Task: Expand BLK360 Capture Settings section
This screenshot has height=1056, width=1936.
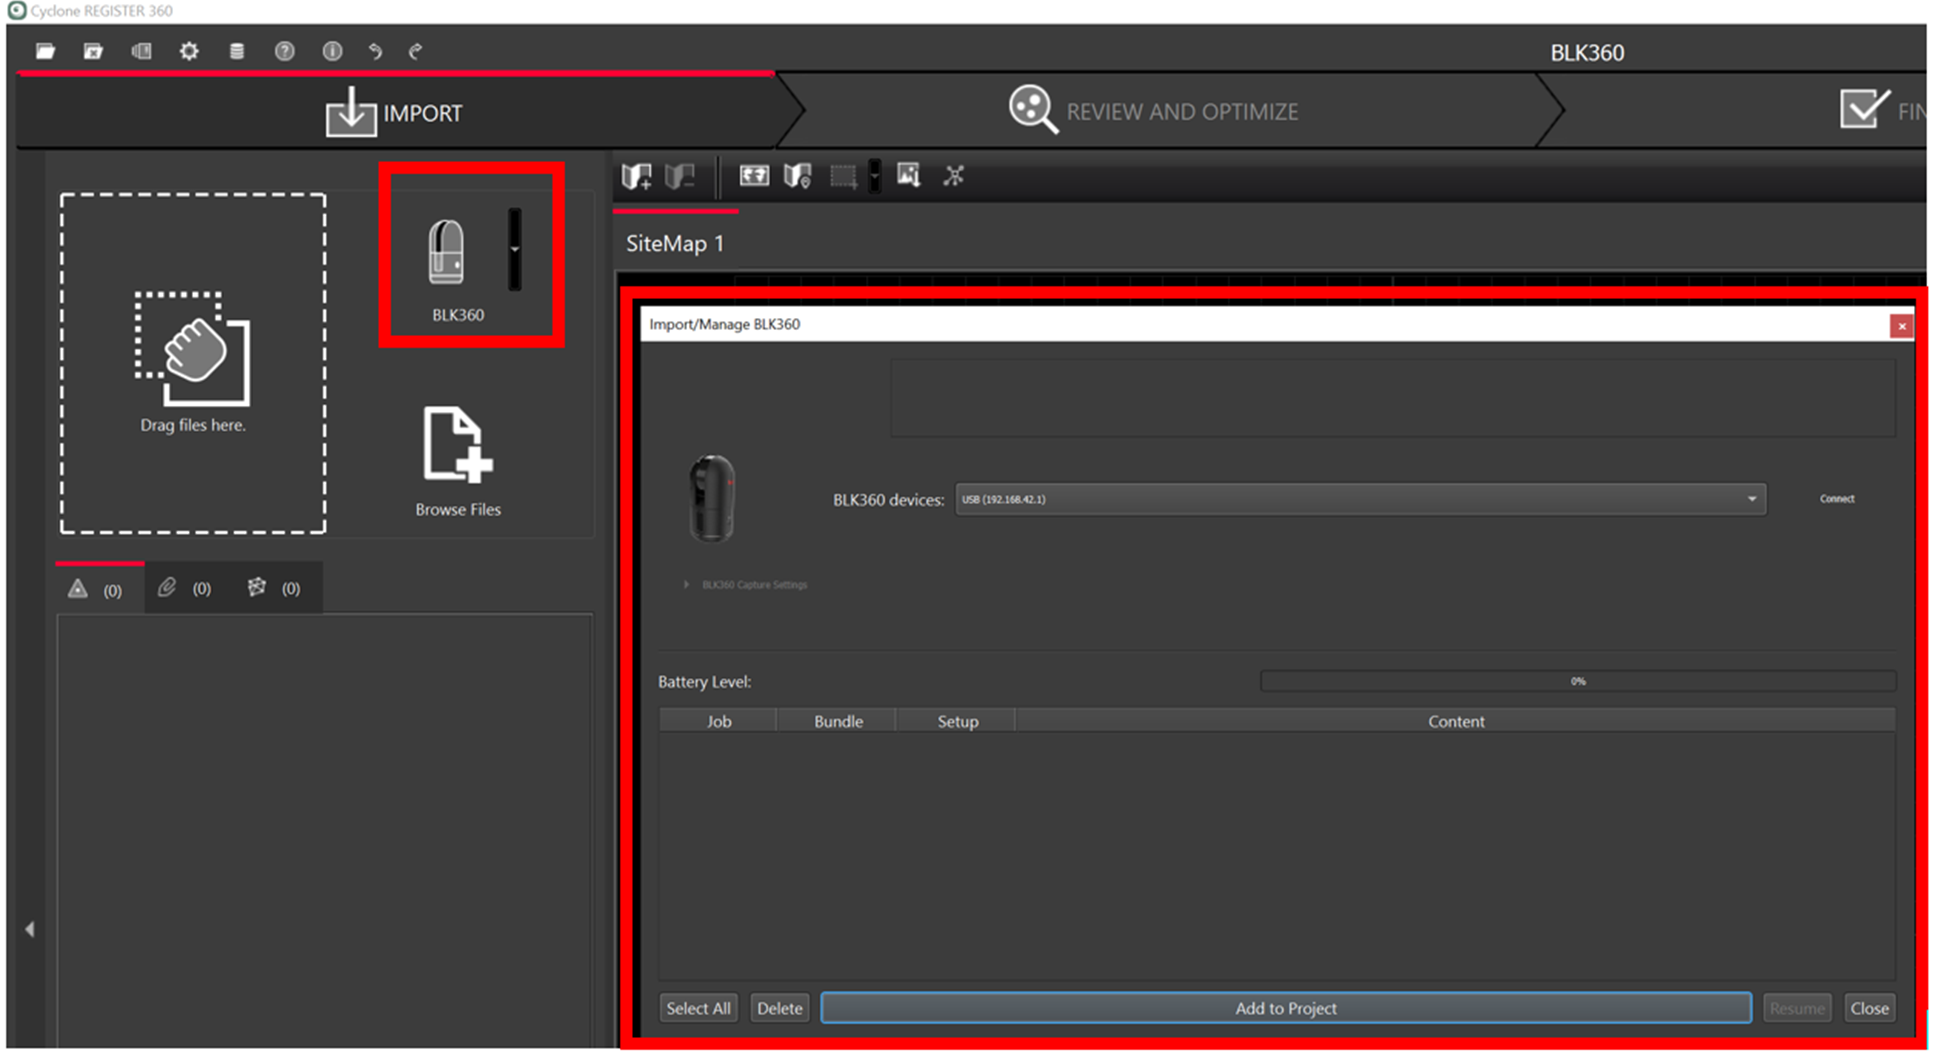Action: point(686,585)
